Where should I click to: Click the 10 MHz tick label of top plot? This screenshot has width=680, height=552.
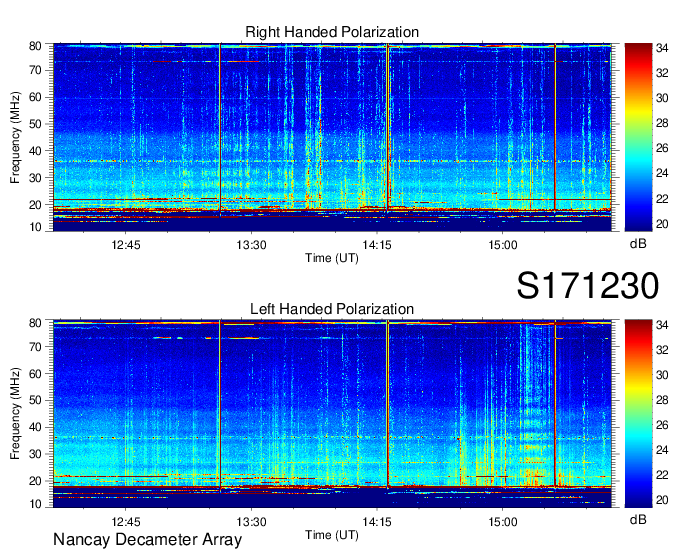(35, 227)
